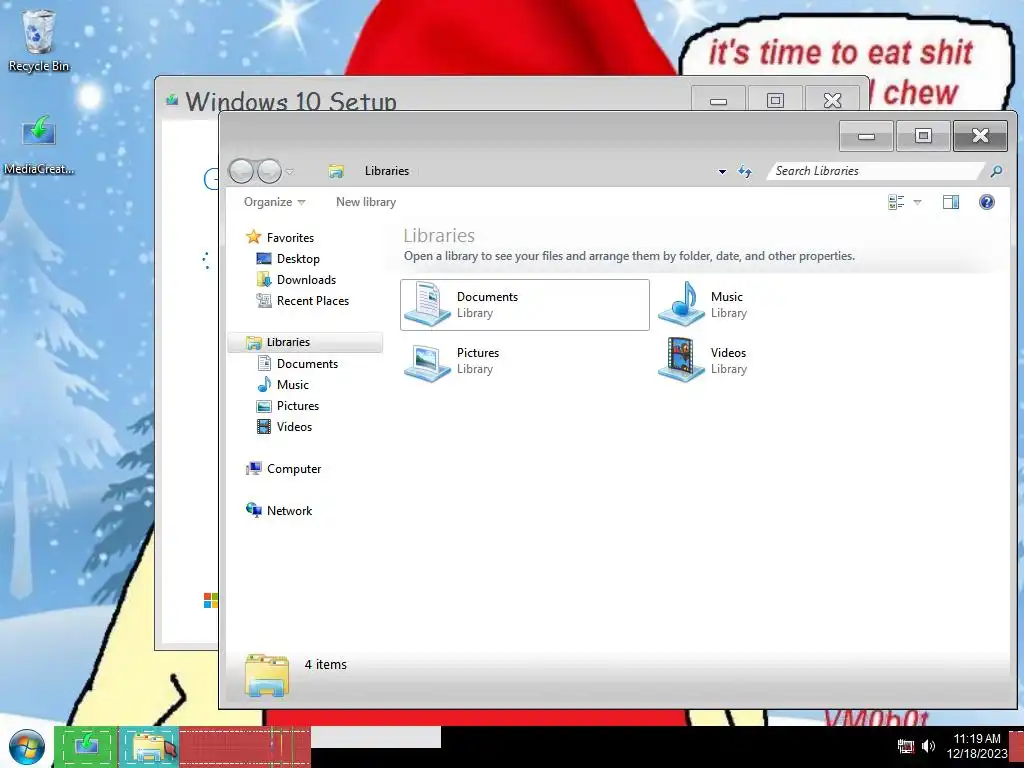Click the Libraries icon in the details pane
Viewport: 1024px width, 768px height.
tap(267, 675)
